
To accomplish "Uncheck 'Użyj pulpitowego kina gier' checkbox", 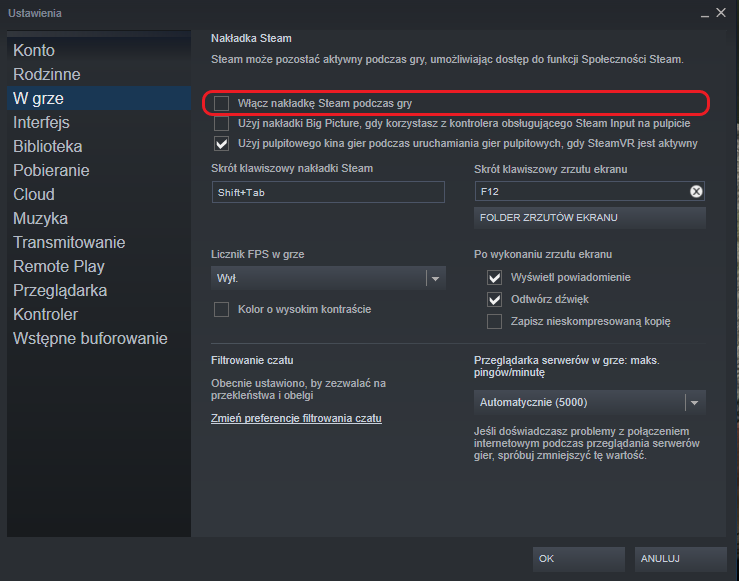I will pos(222,143).
